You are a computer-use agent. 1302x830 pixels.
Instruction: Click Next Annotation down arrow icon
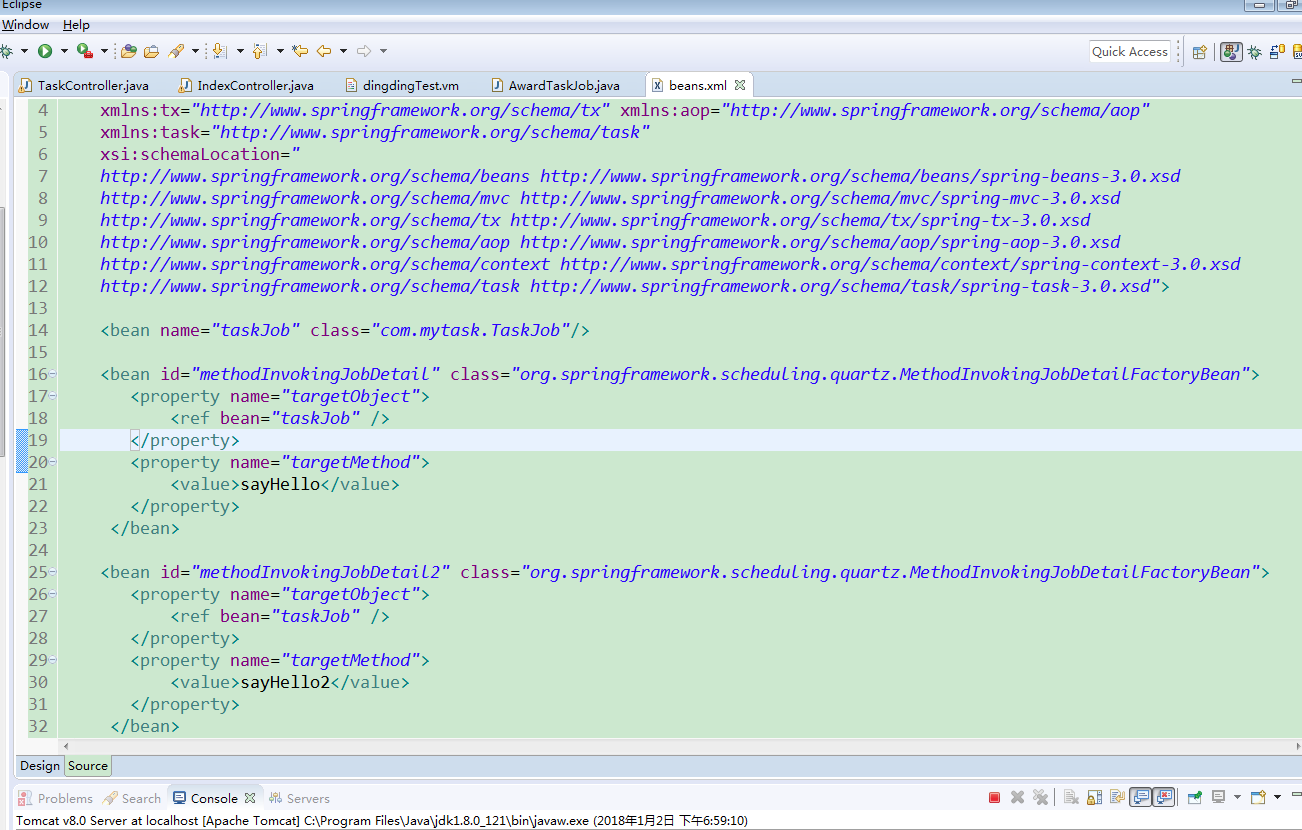click(220, 51)
